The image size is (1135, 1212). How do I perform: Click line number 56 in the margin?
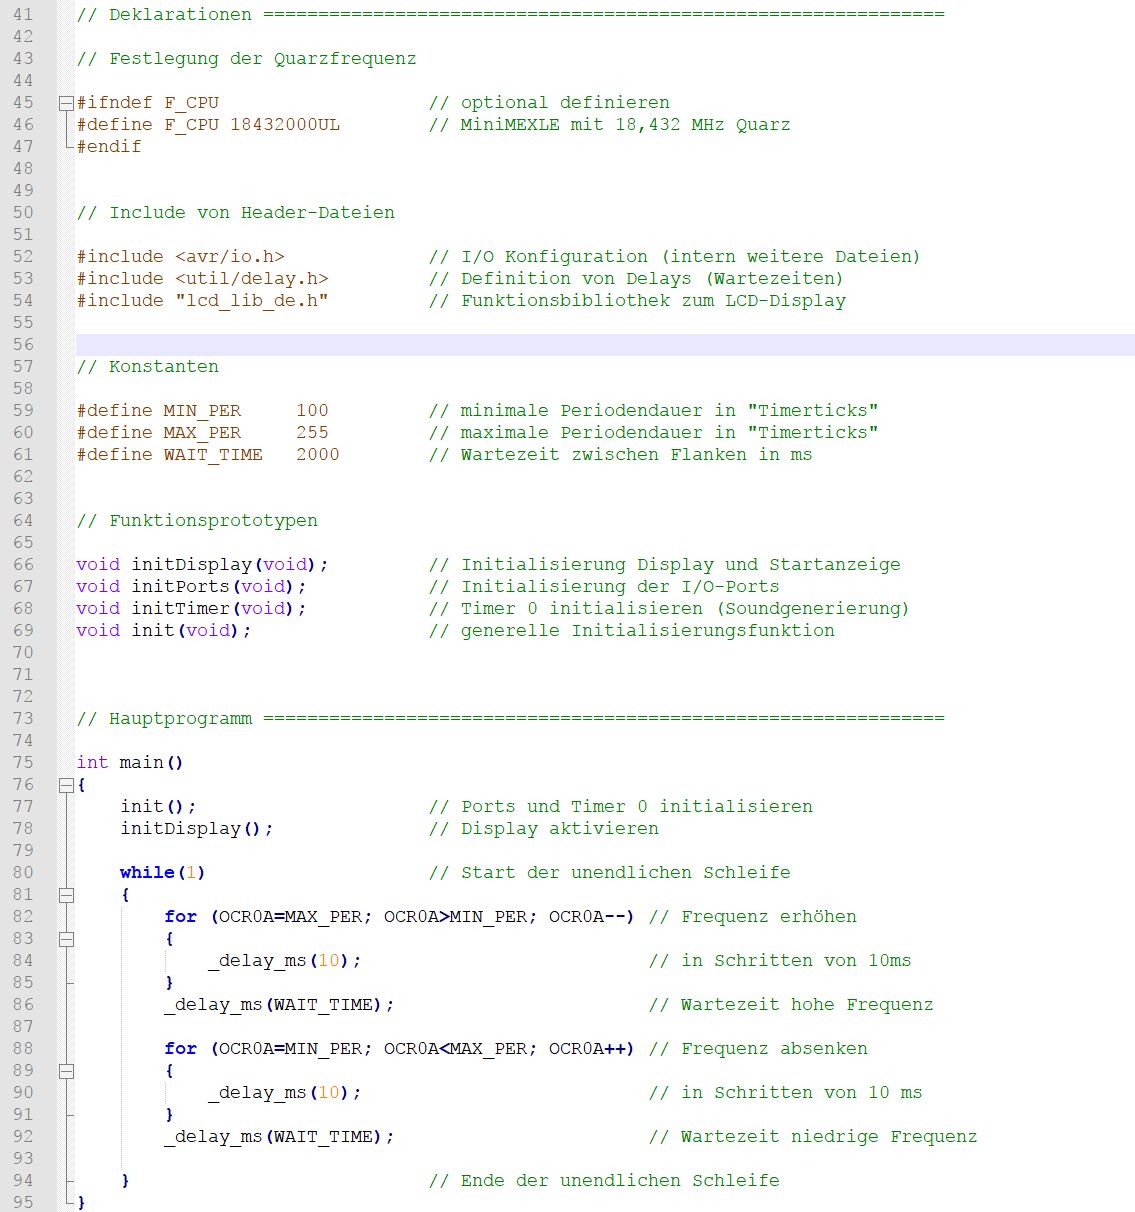click(x=23, y=344)
